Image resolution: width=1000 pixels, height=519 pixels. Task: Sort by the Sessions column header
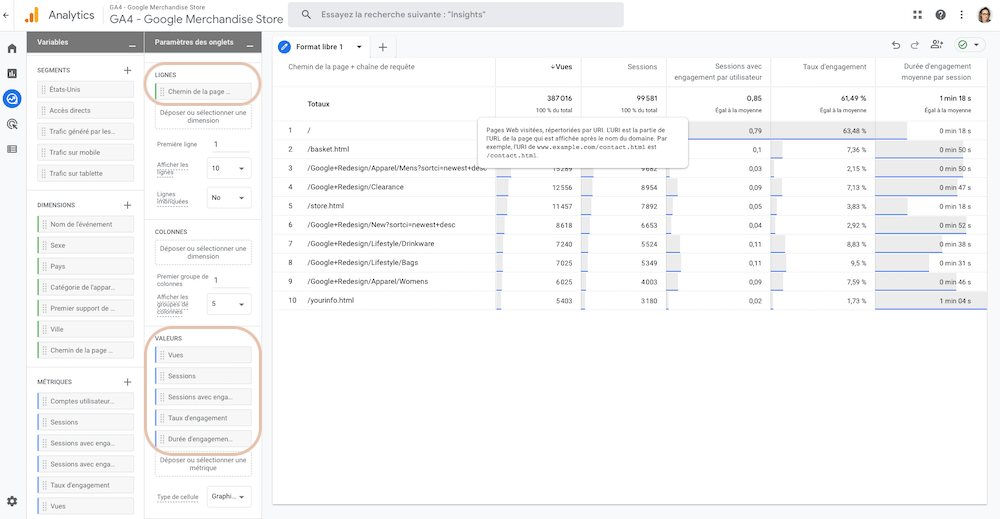tap(642, 66)
